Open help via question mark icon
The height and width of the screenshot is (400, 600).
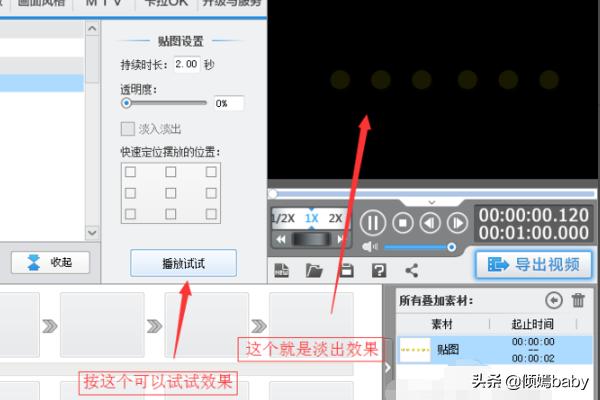379,271
